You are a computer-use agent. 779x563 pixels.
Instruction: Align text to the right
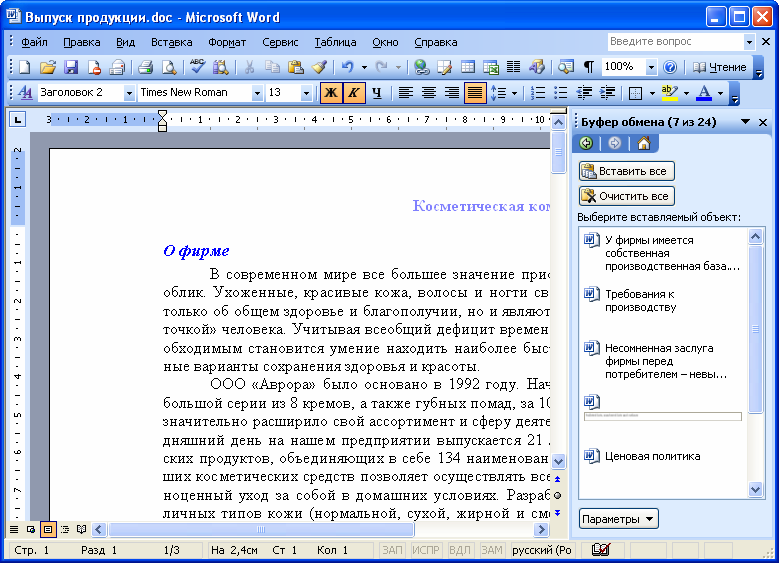tap(452, 93)
